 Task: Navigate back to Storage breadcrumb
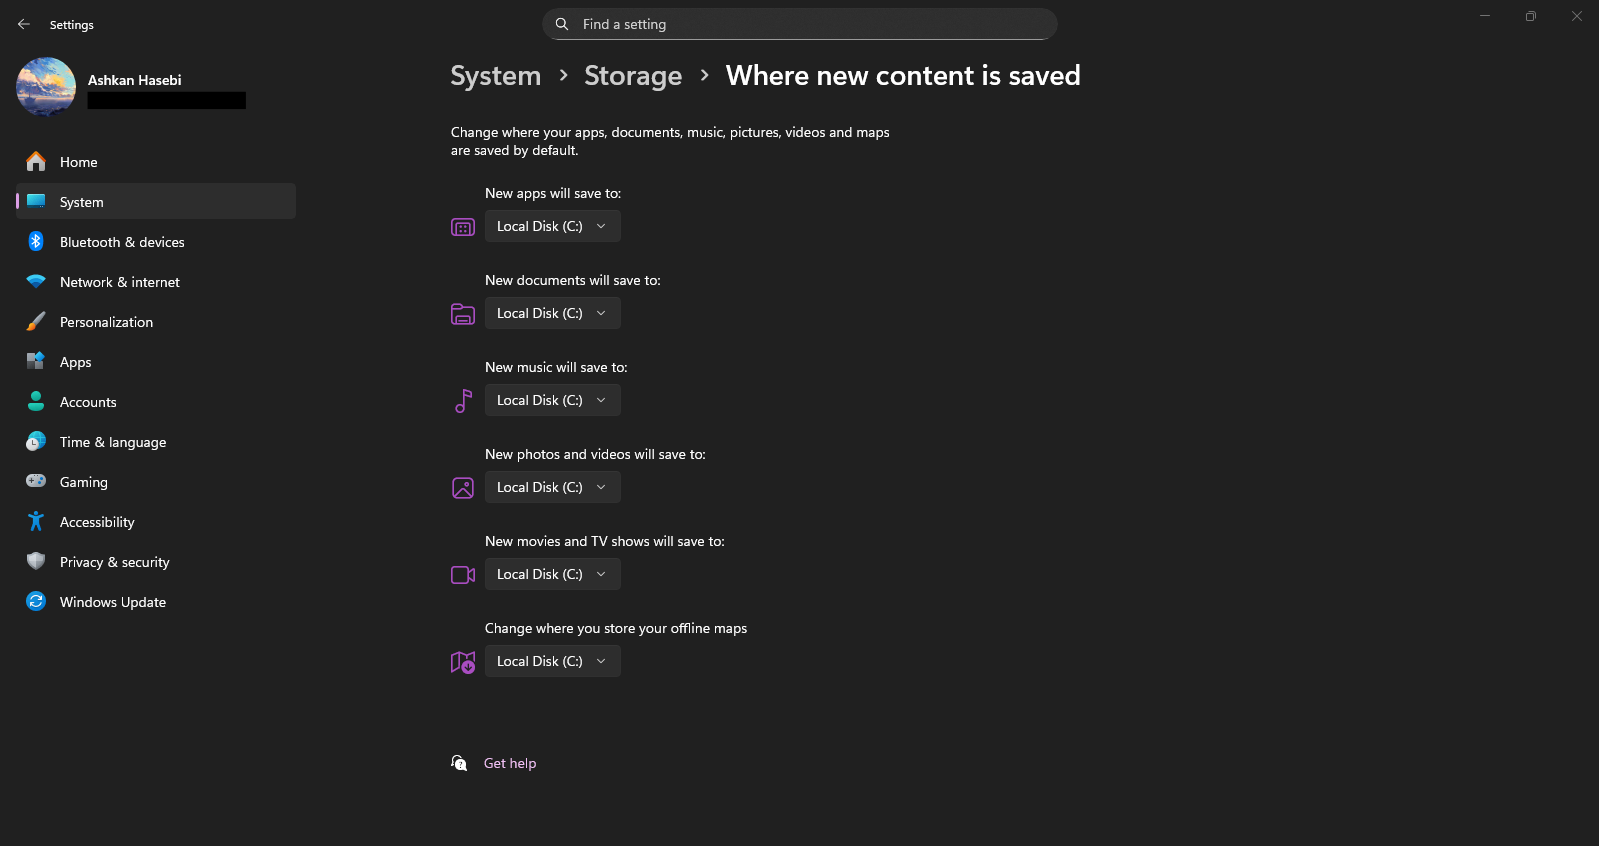633,76
